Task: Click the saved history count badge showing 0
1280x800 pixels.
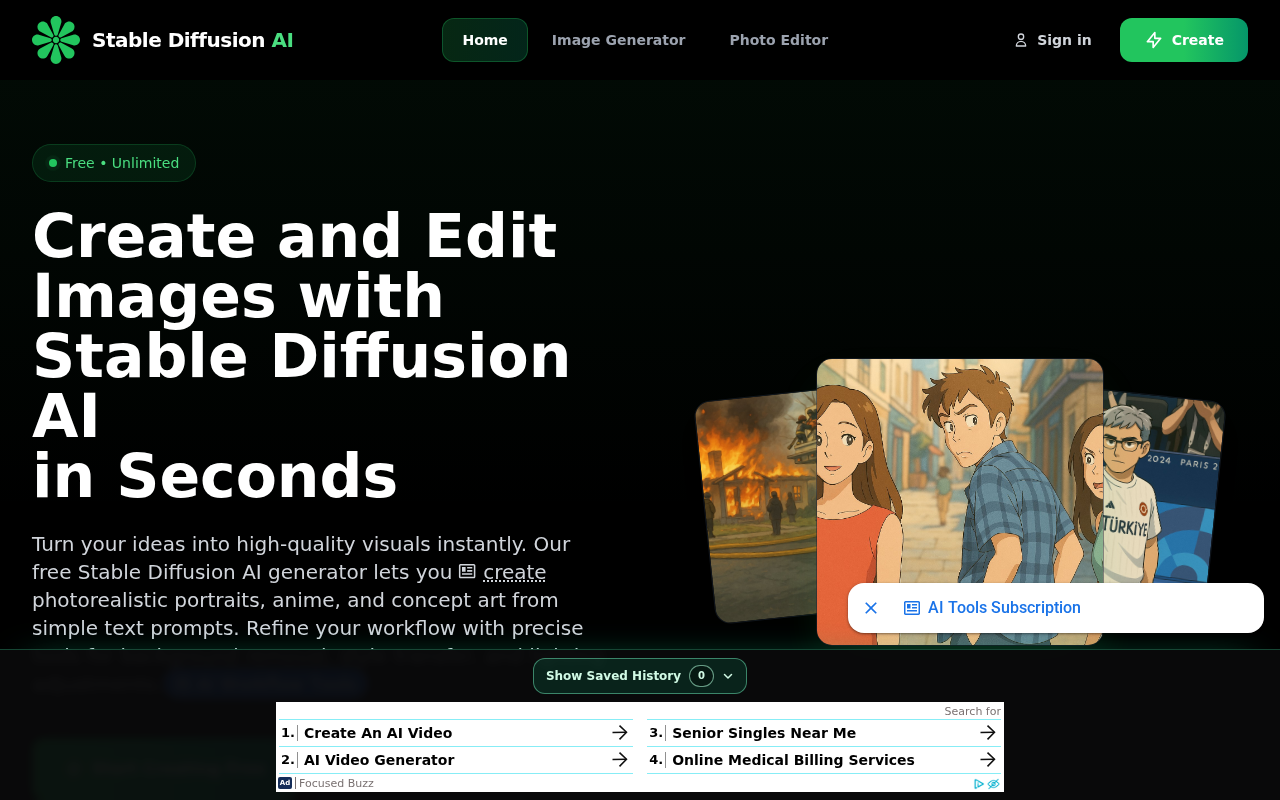Action: [x=701, y=676]
